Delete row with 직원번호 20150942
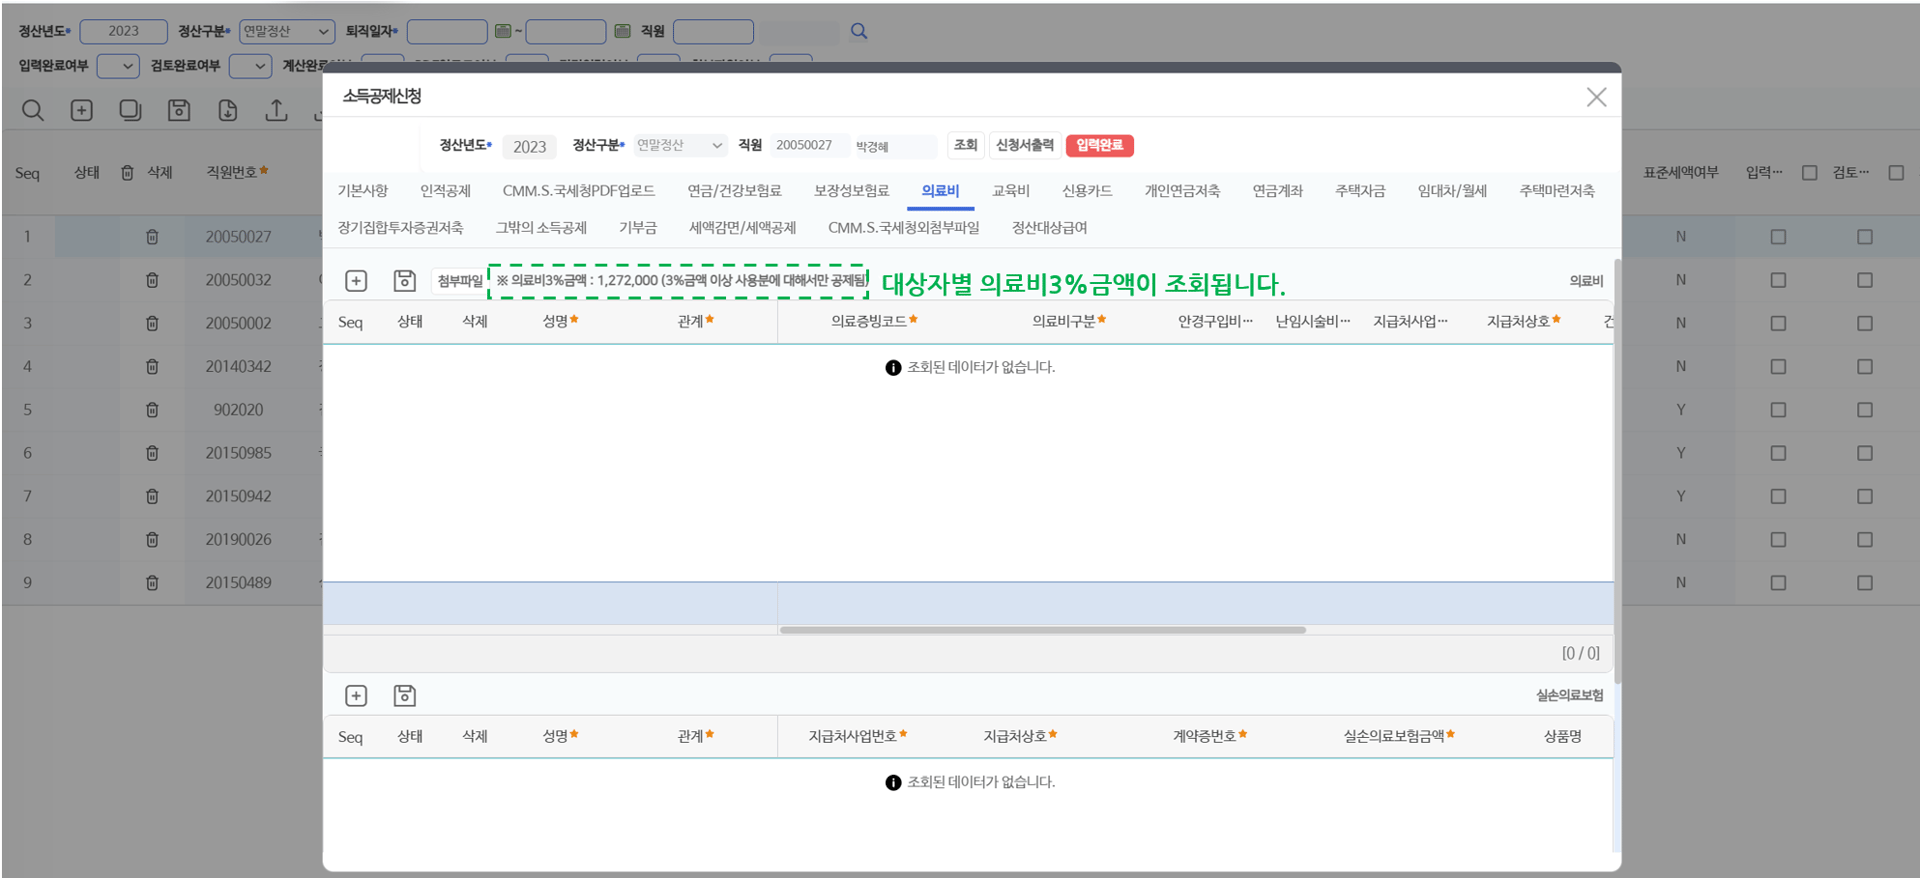 152,496
